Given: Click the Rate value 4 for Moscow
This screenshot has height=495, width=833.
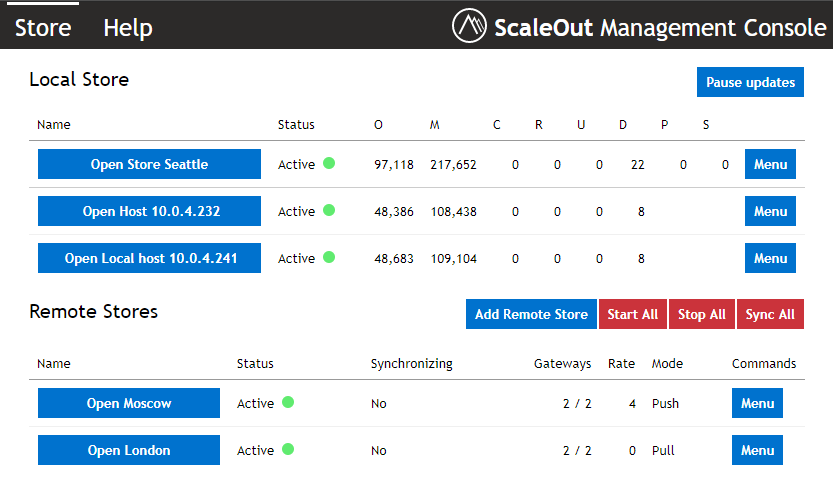Looking at the screenshot, I should [x=632, y=404].
